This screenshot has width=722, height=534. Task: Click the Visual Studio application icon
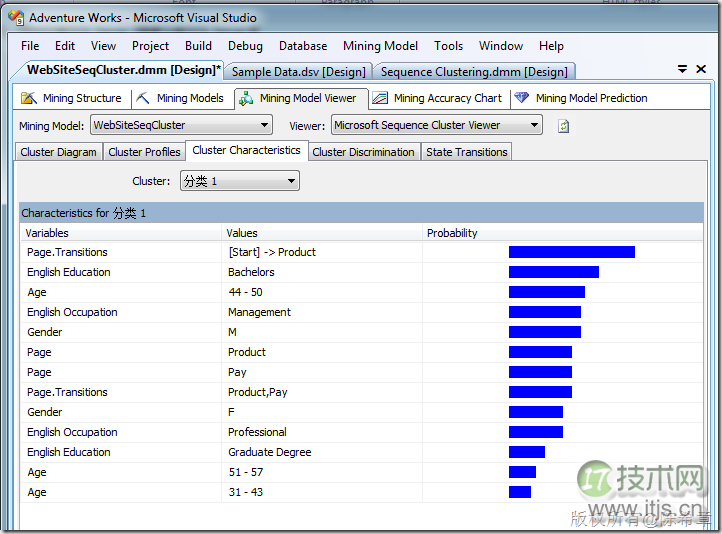click(15, 17)
